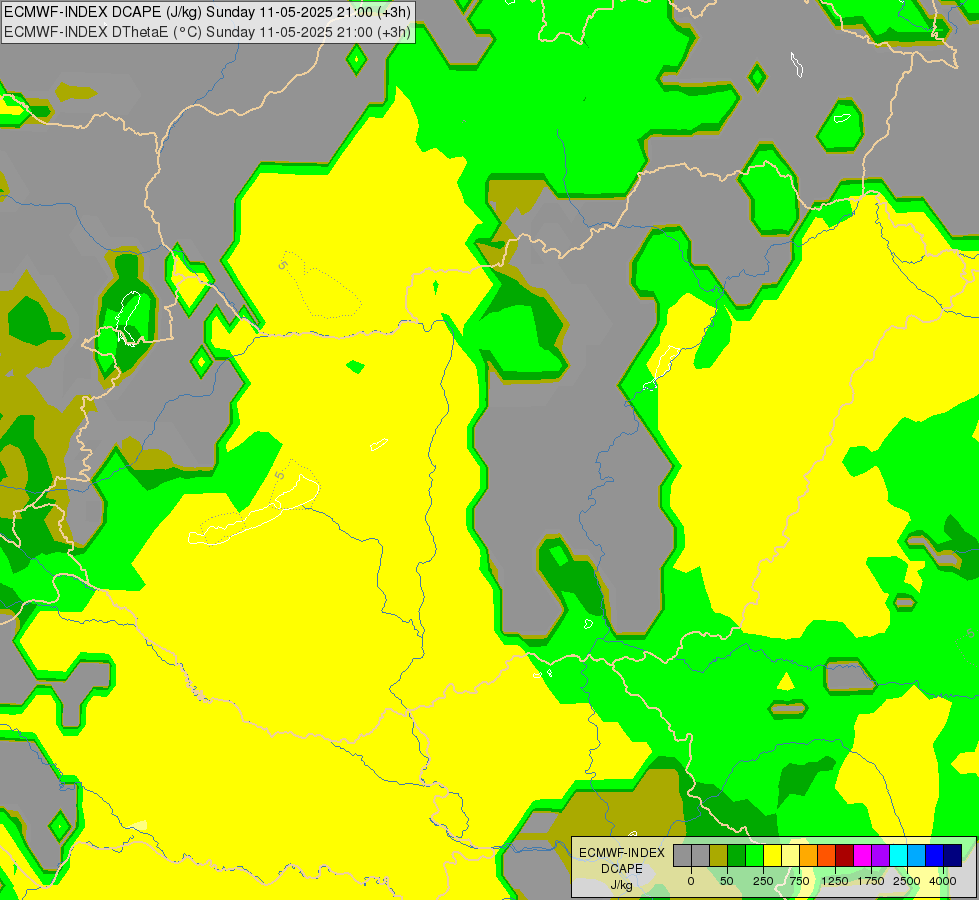Click the legend value label 50
The image size is (979, 900).
tap(727, 881)
